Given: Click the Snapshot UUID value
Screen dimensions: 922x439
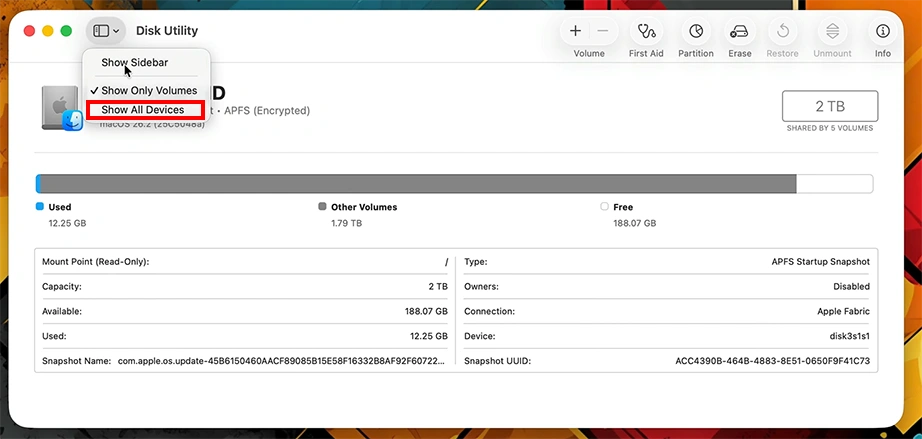Looking at the screenshot, I should [x=772, y=361].
